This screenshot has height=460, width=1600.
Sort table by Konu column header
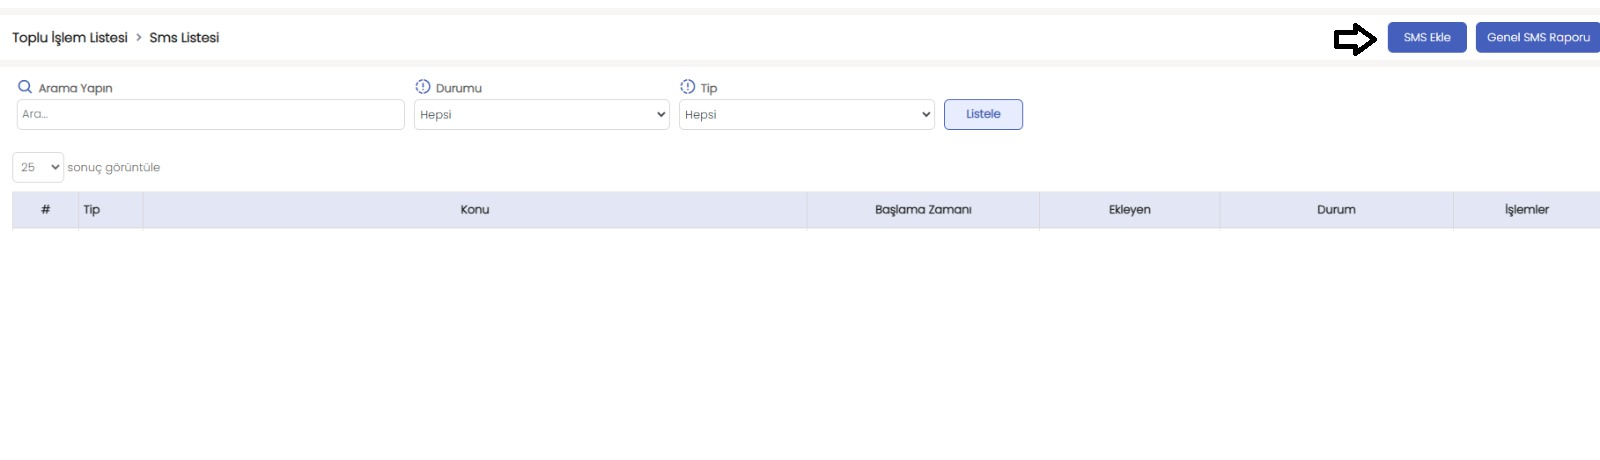pos(475,210)
